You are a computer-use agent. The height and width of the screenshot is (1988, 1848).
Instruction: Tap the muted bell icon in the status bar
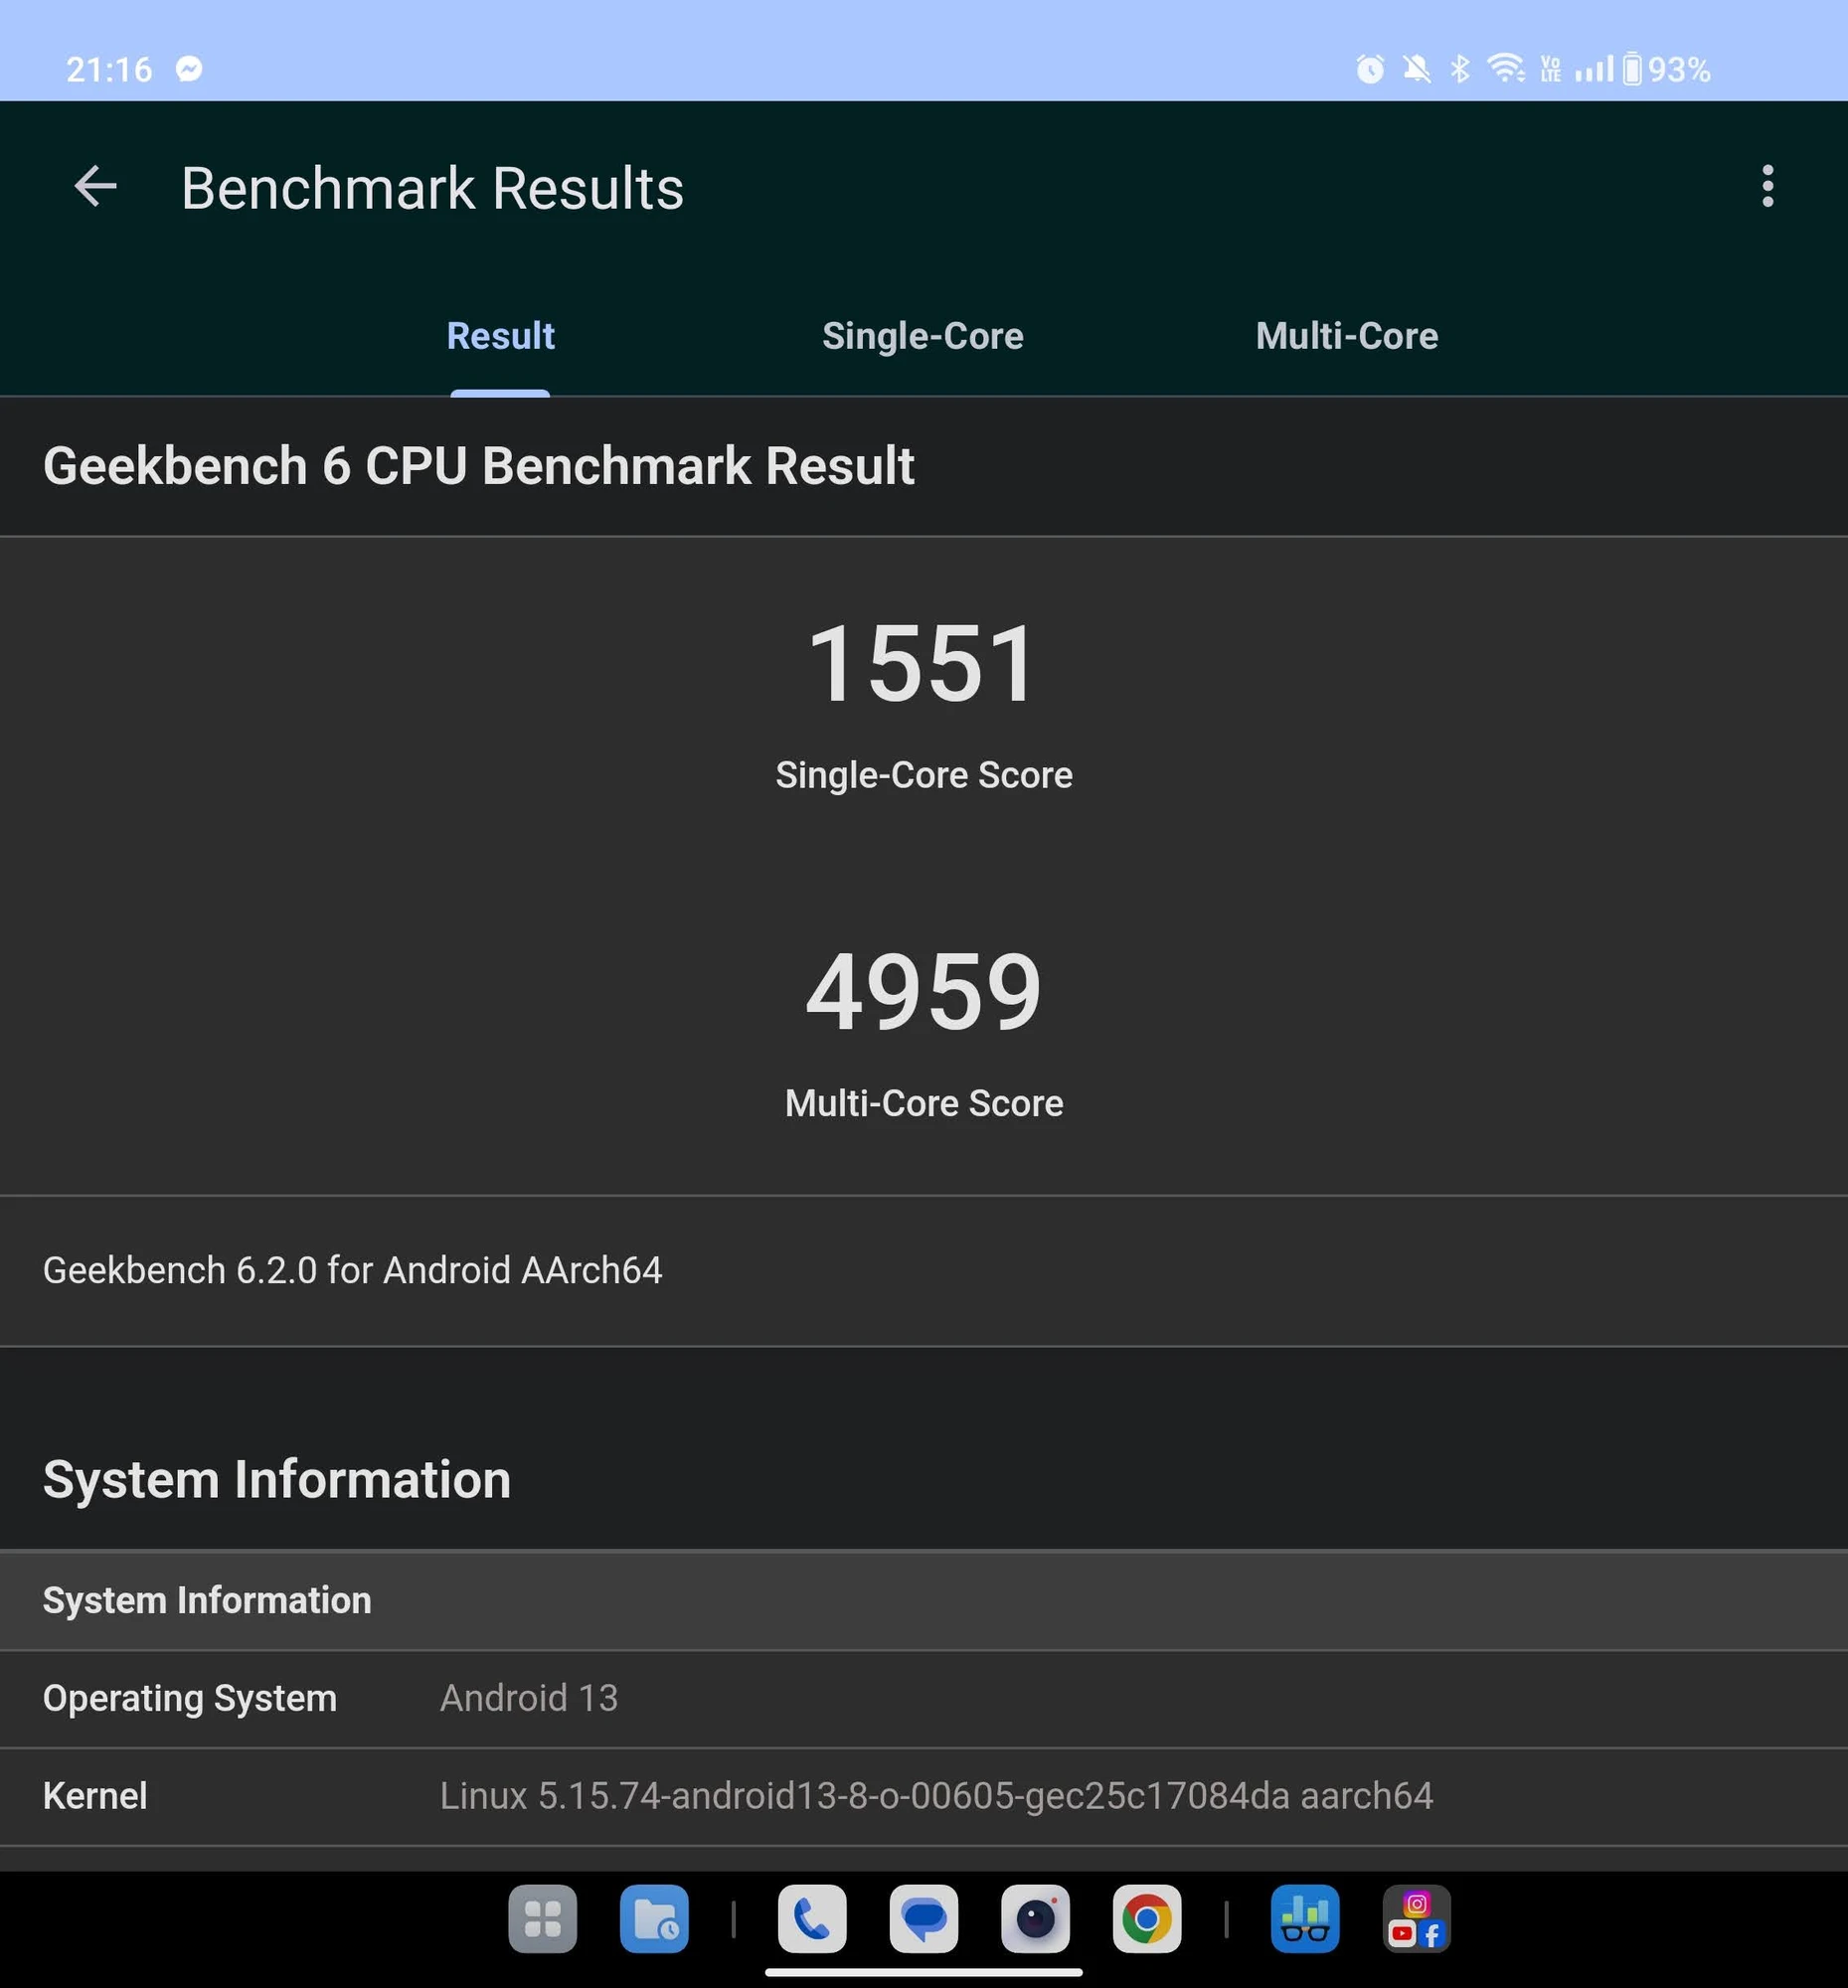(1416, 69)
